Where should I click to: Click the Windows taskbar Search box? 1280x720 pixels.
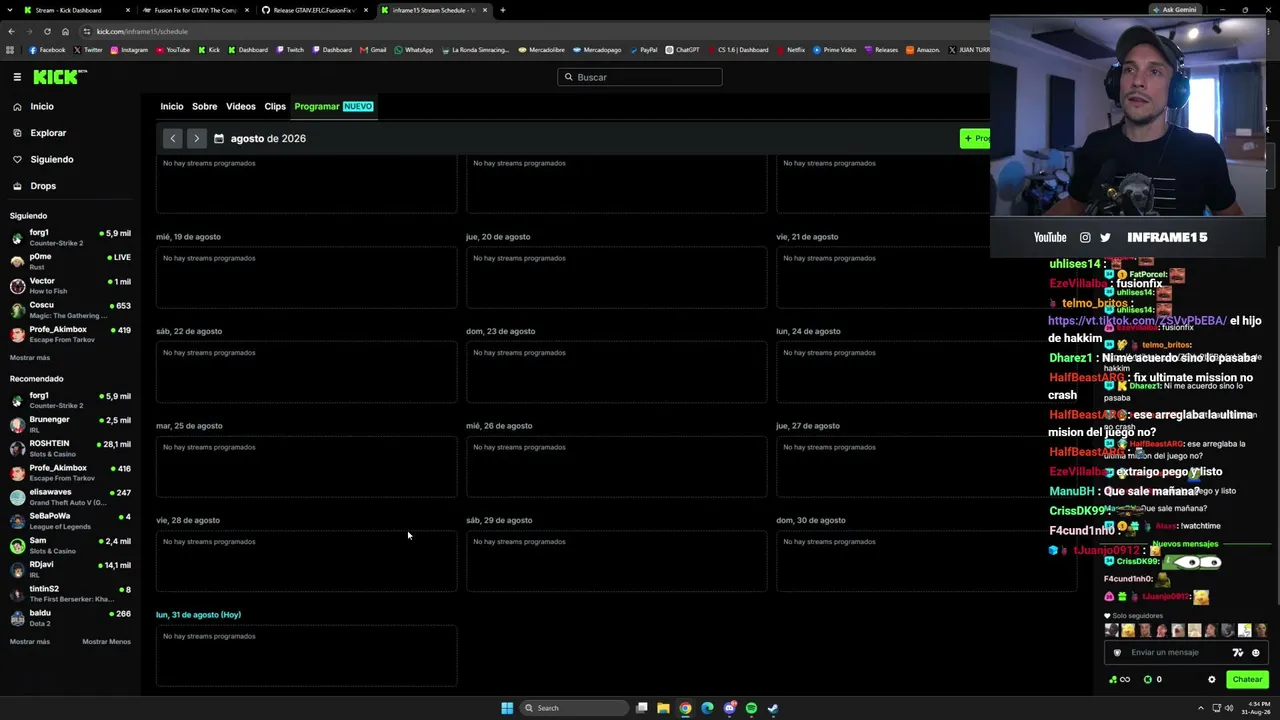pos(574,708)
